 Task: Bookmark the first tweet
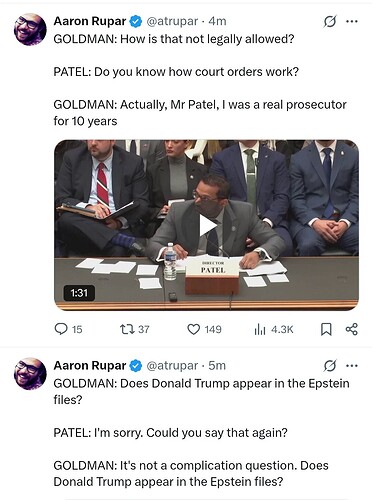click(326, 329)
